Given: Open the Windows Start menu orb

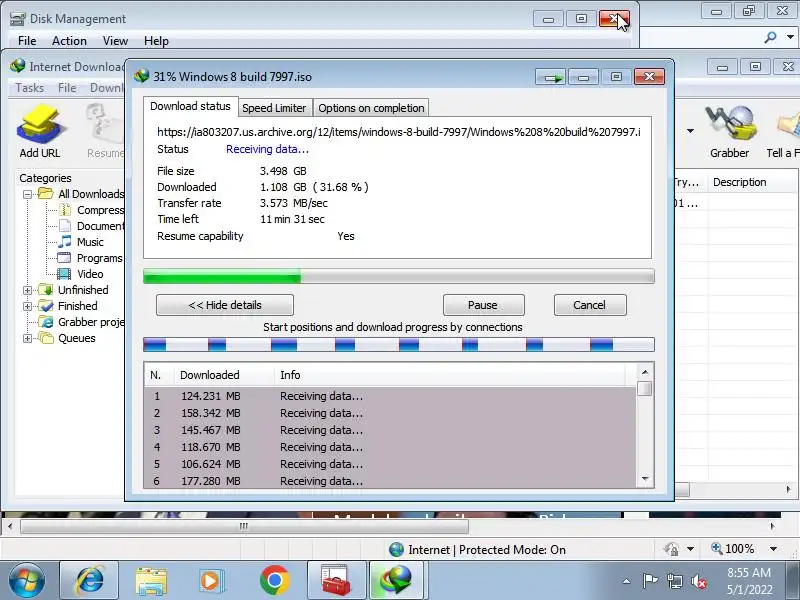Looking at the screenshot, I should click(x=27, y=581).
